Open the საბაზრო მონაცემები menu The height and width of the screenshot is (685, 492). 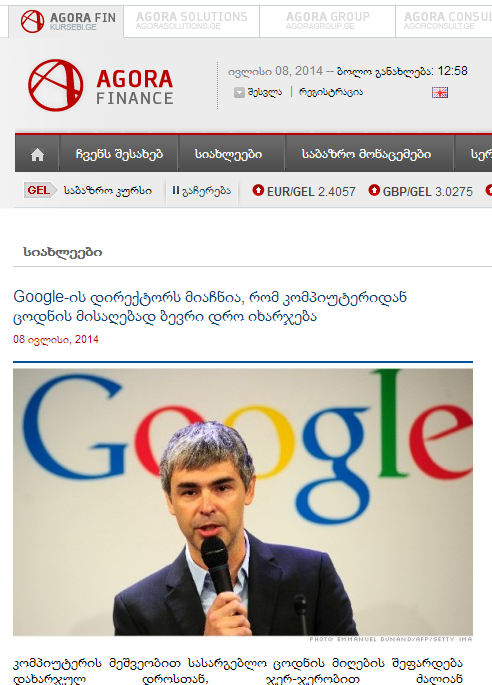(366, 154)
